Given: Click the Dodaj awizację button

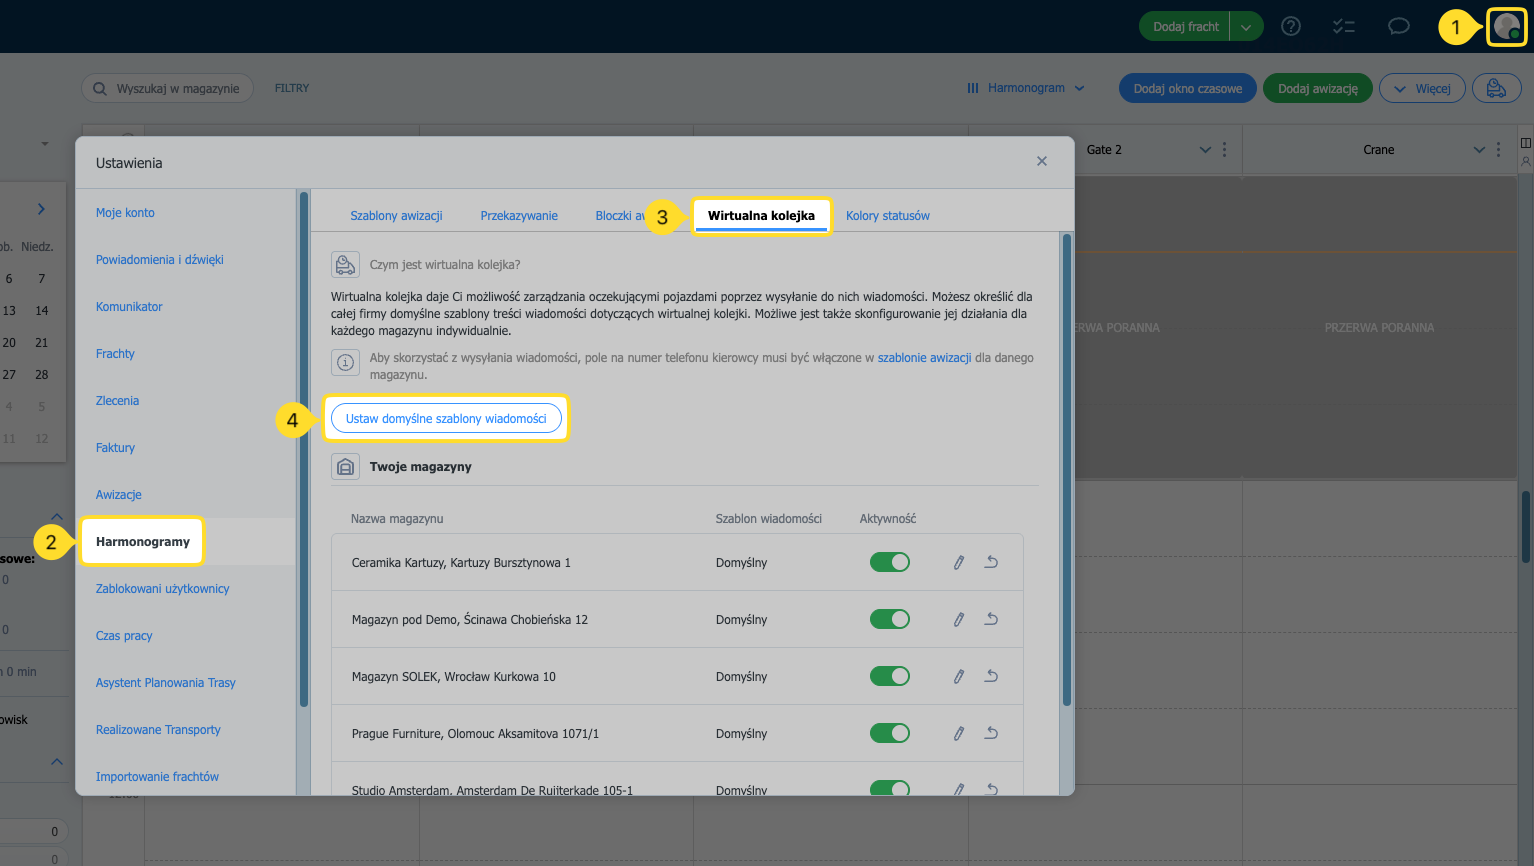Looking at the screenshot, I should click(x=1318, y=88).
